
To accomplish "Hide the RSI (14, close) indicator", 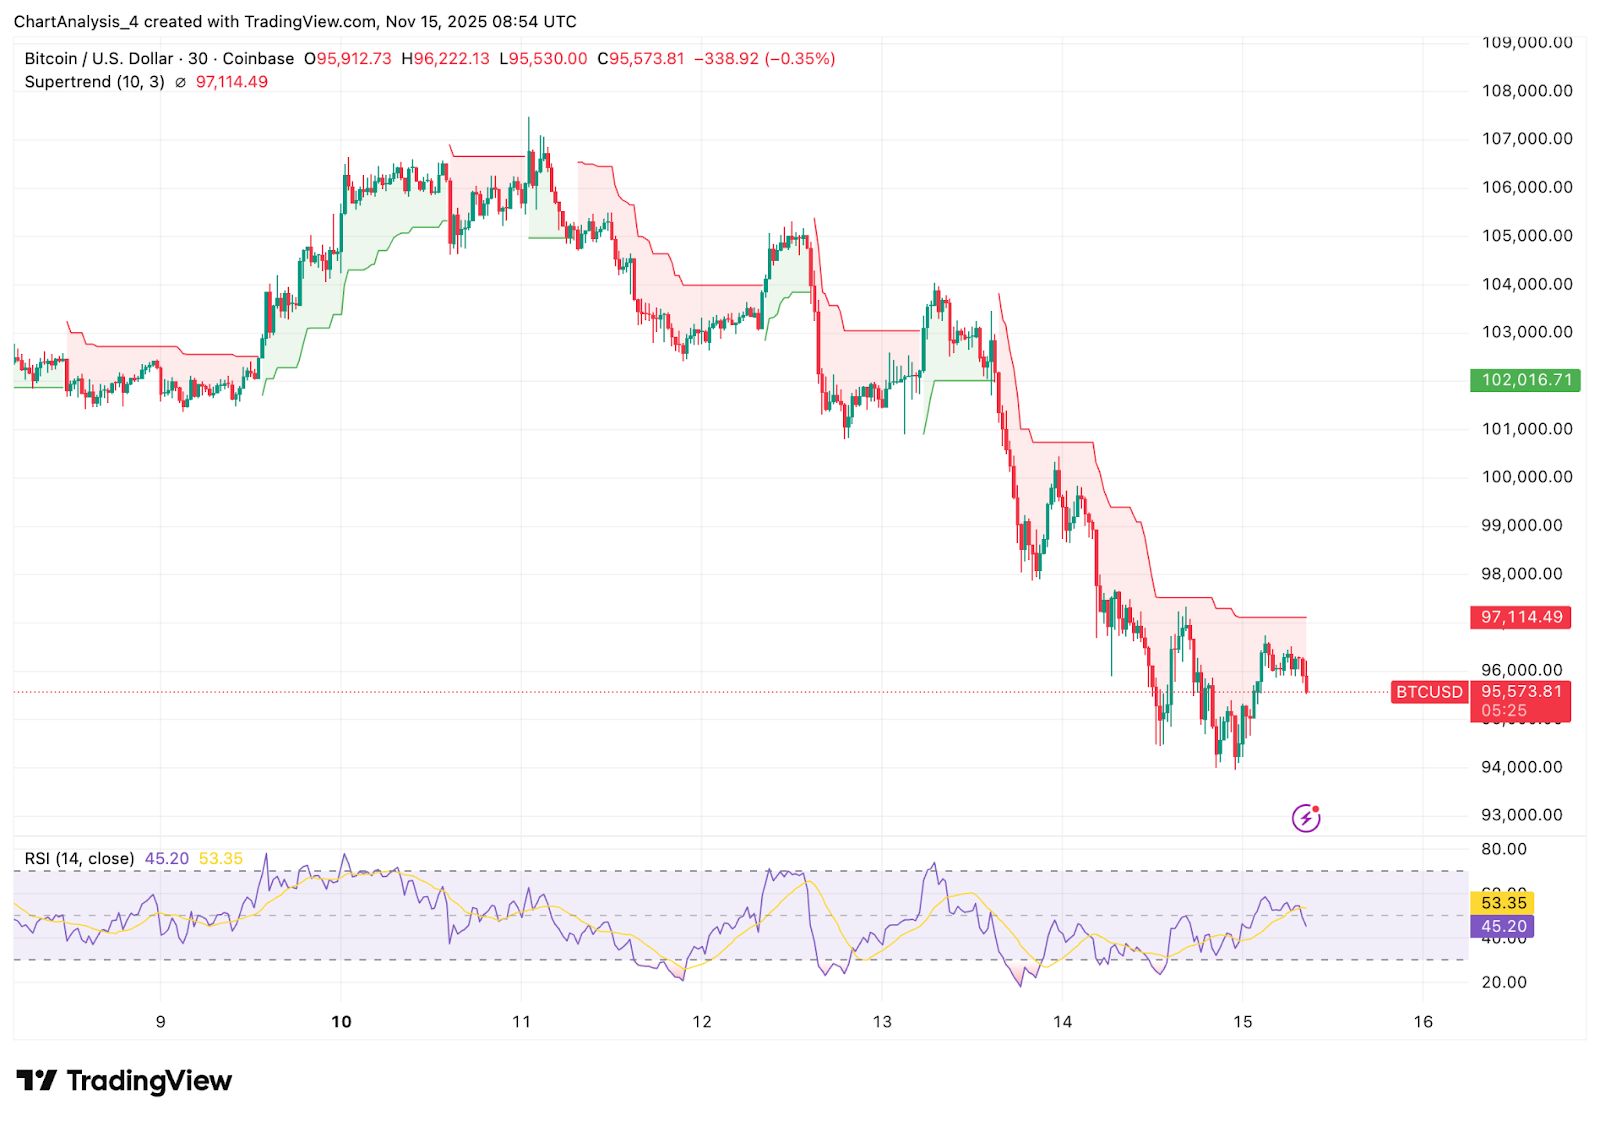I will click(x=78, y=858).
